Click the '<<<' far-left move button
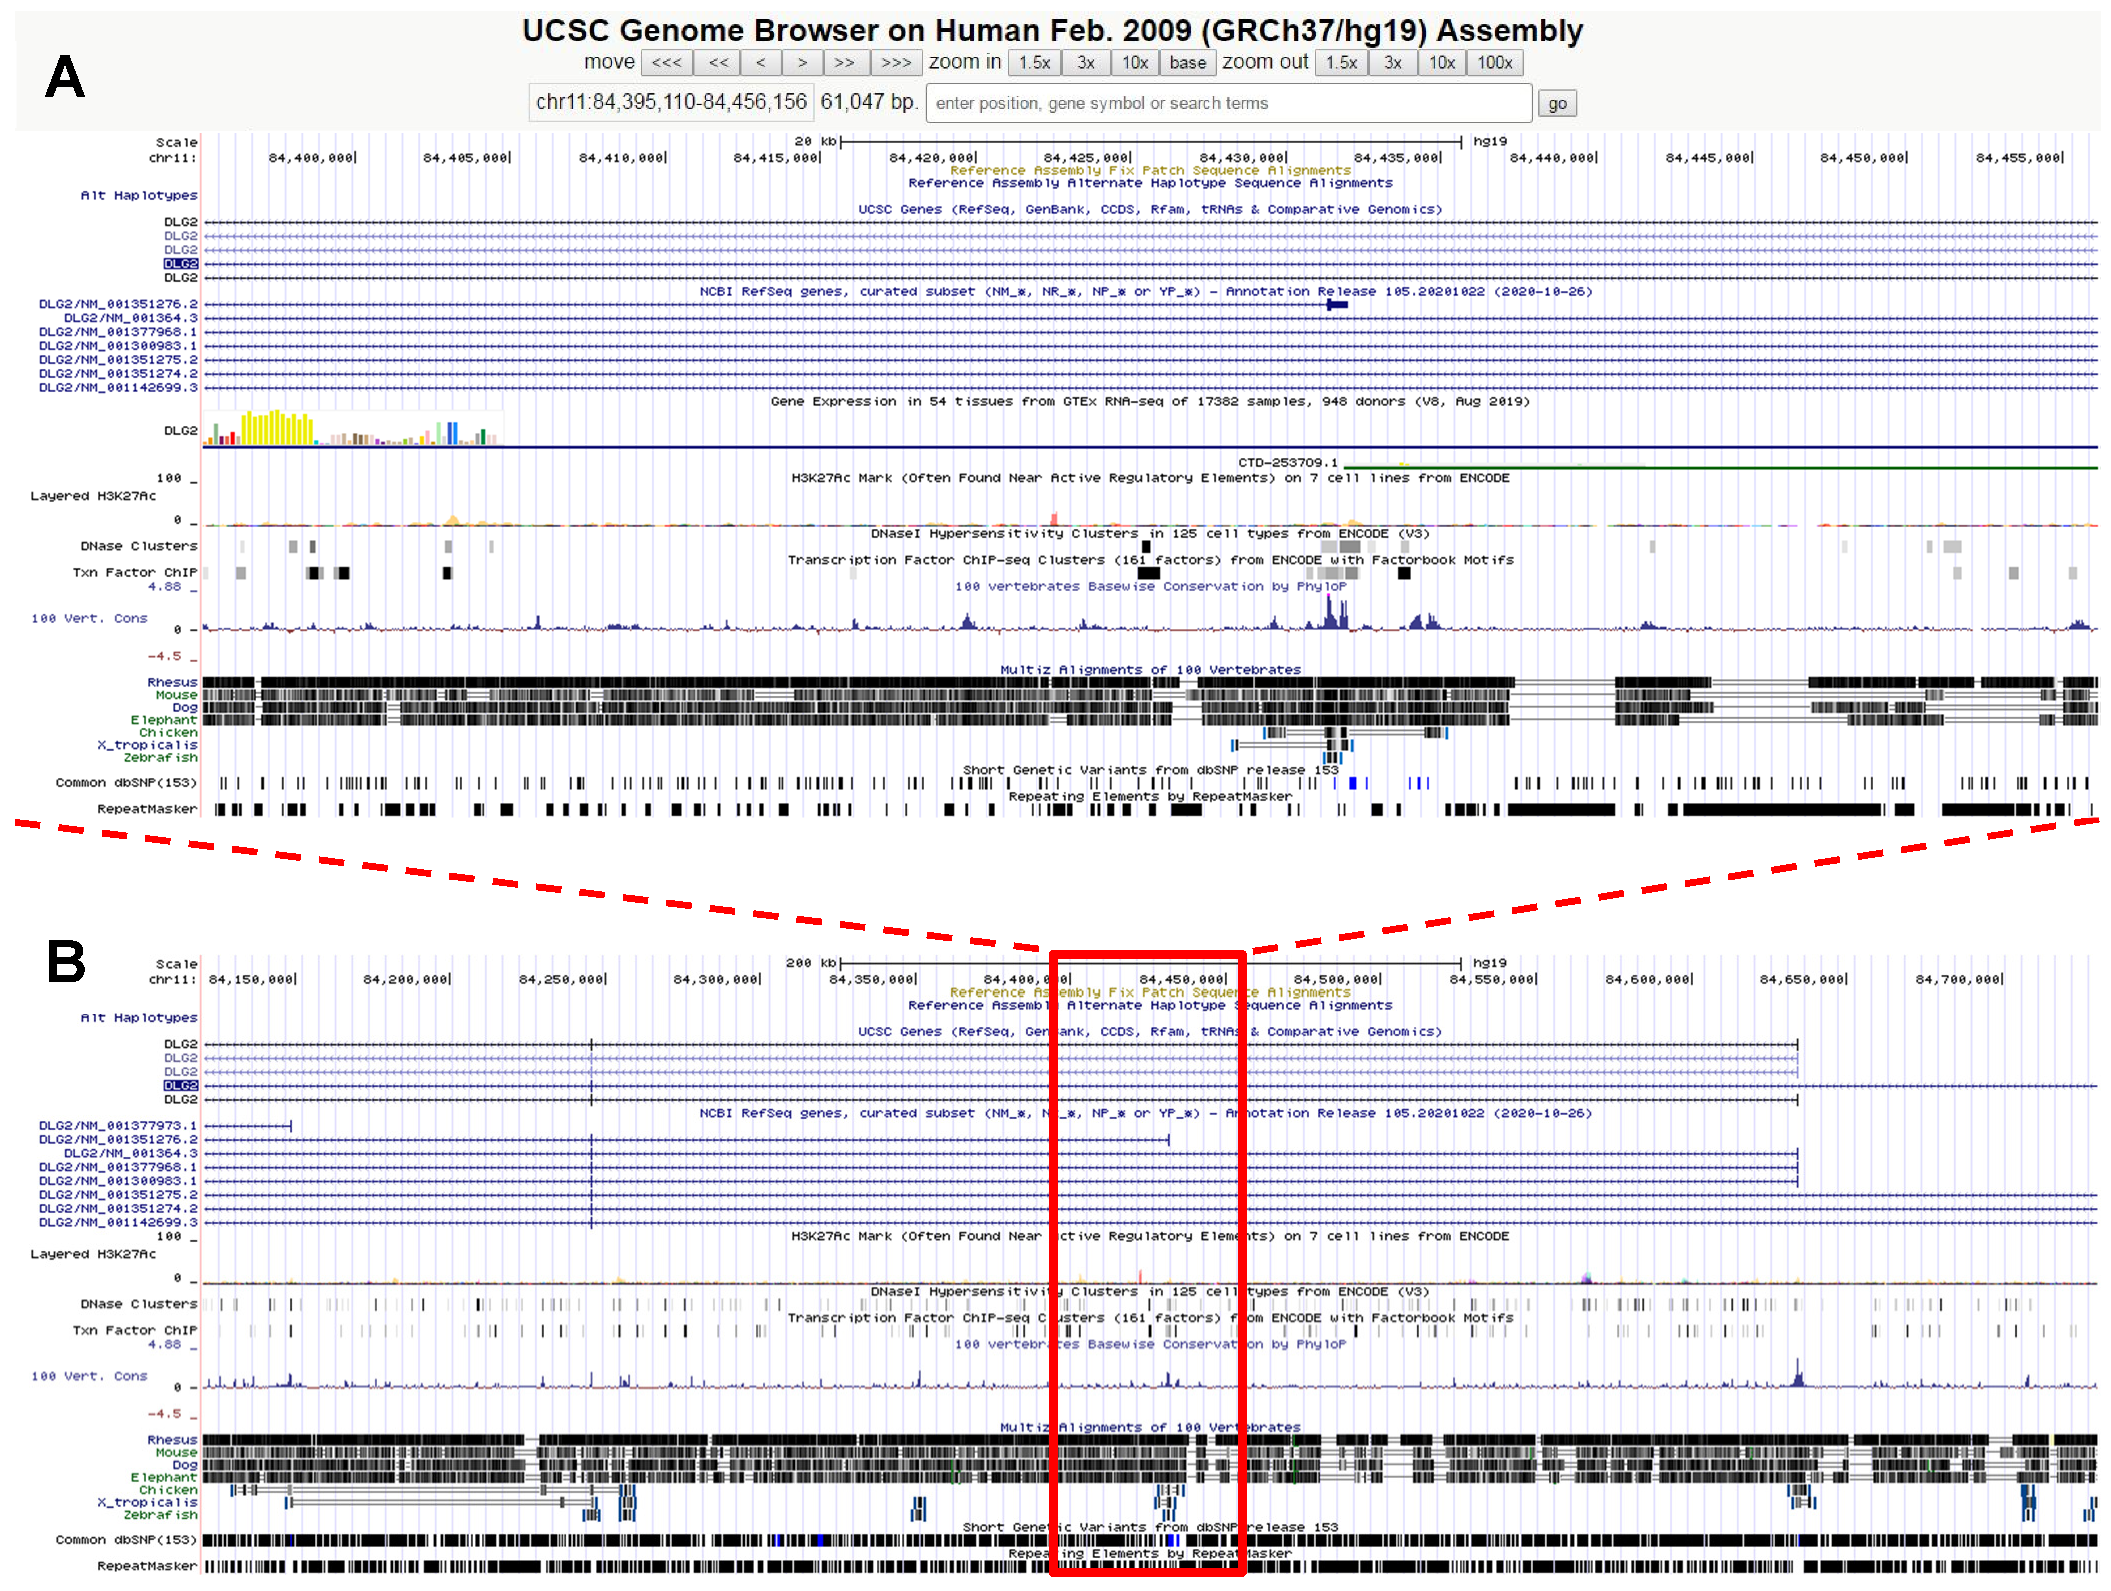The width and height of the screenshot is (2111, 1591). [x=667, y=63]
